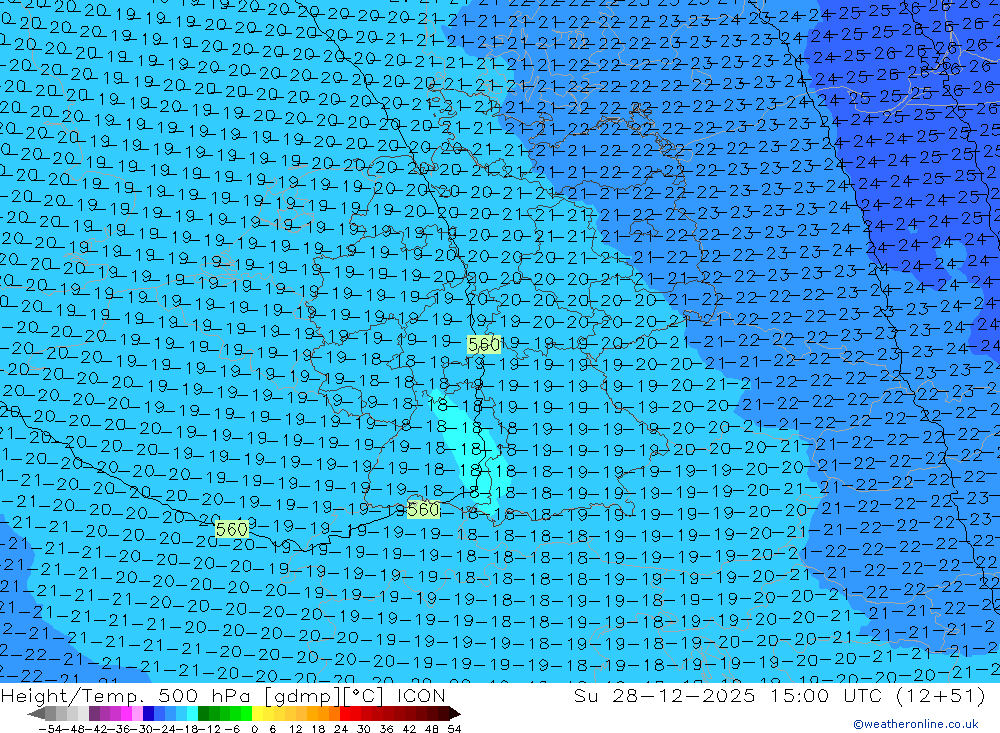Click the uppermost 560 contour label on the map
This screenshot has height=733, width=1000.
coord(483,344)
